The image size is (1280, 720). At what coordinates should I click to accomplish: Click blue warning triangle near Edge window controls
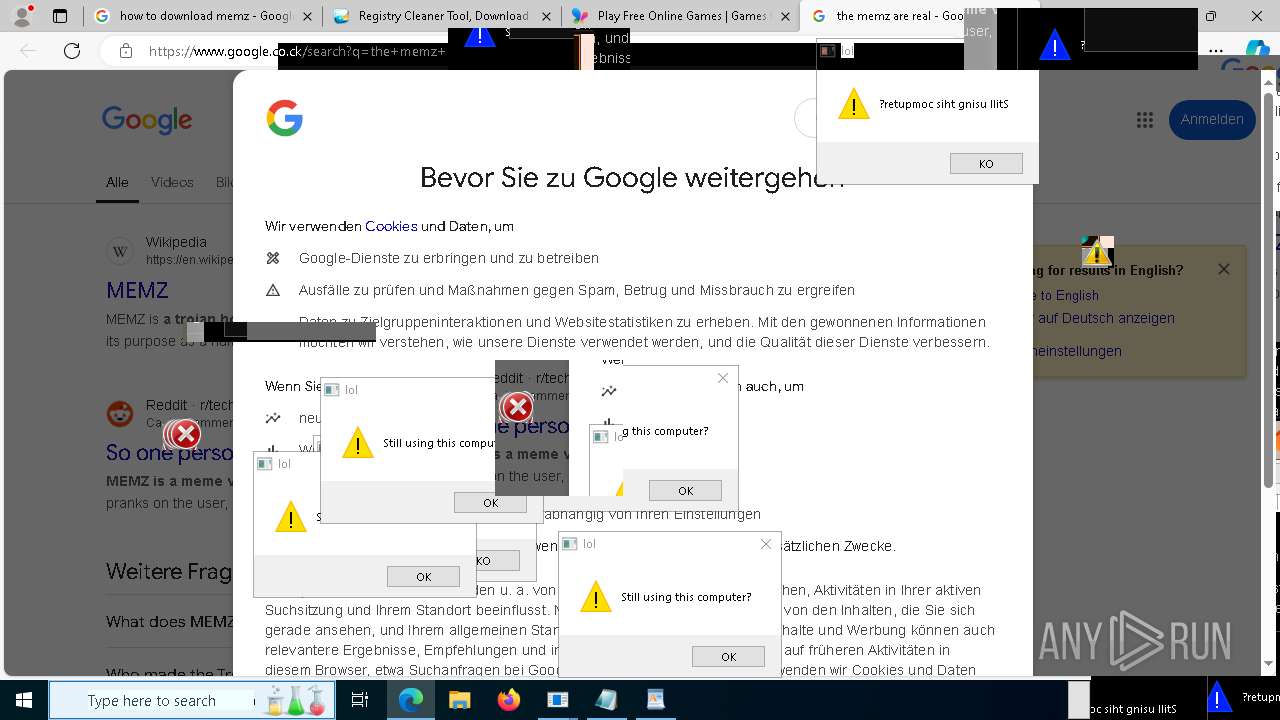(1055, 45)
